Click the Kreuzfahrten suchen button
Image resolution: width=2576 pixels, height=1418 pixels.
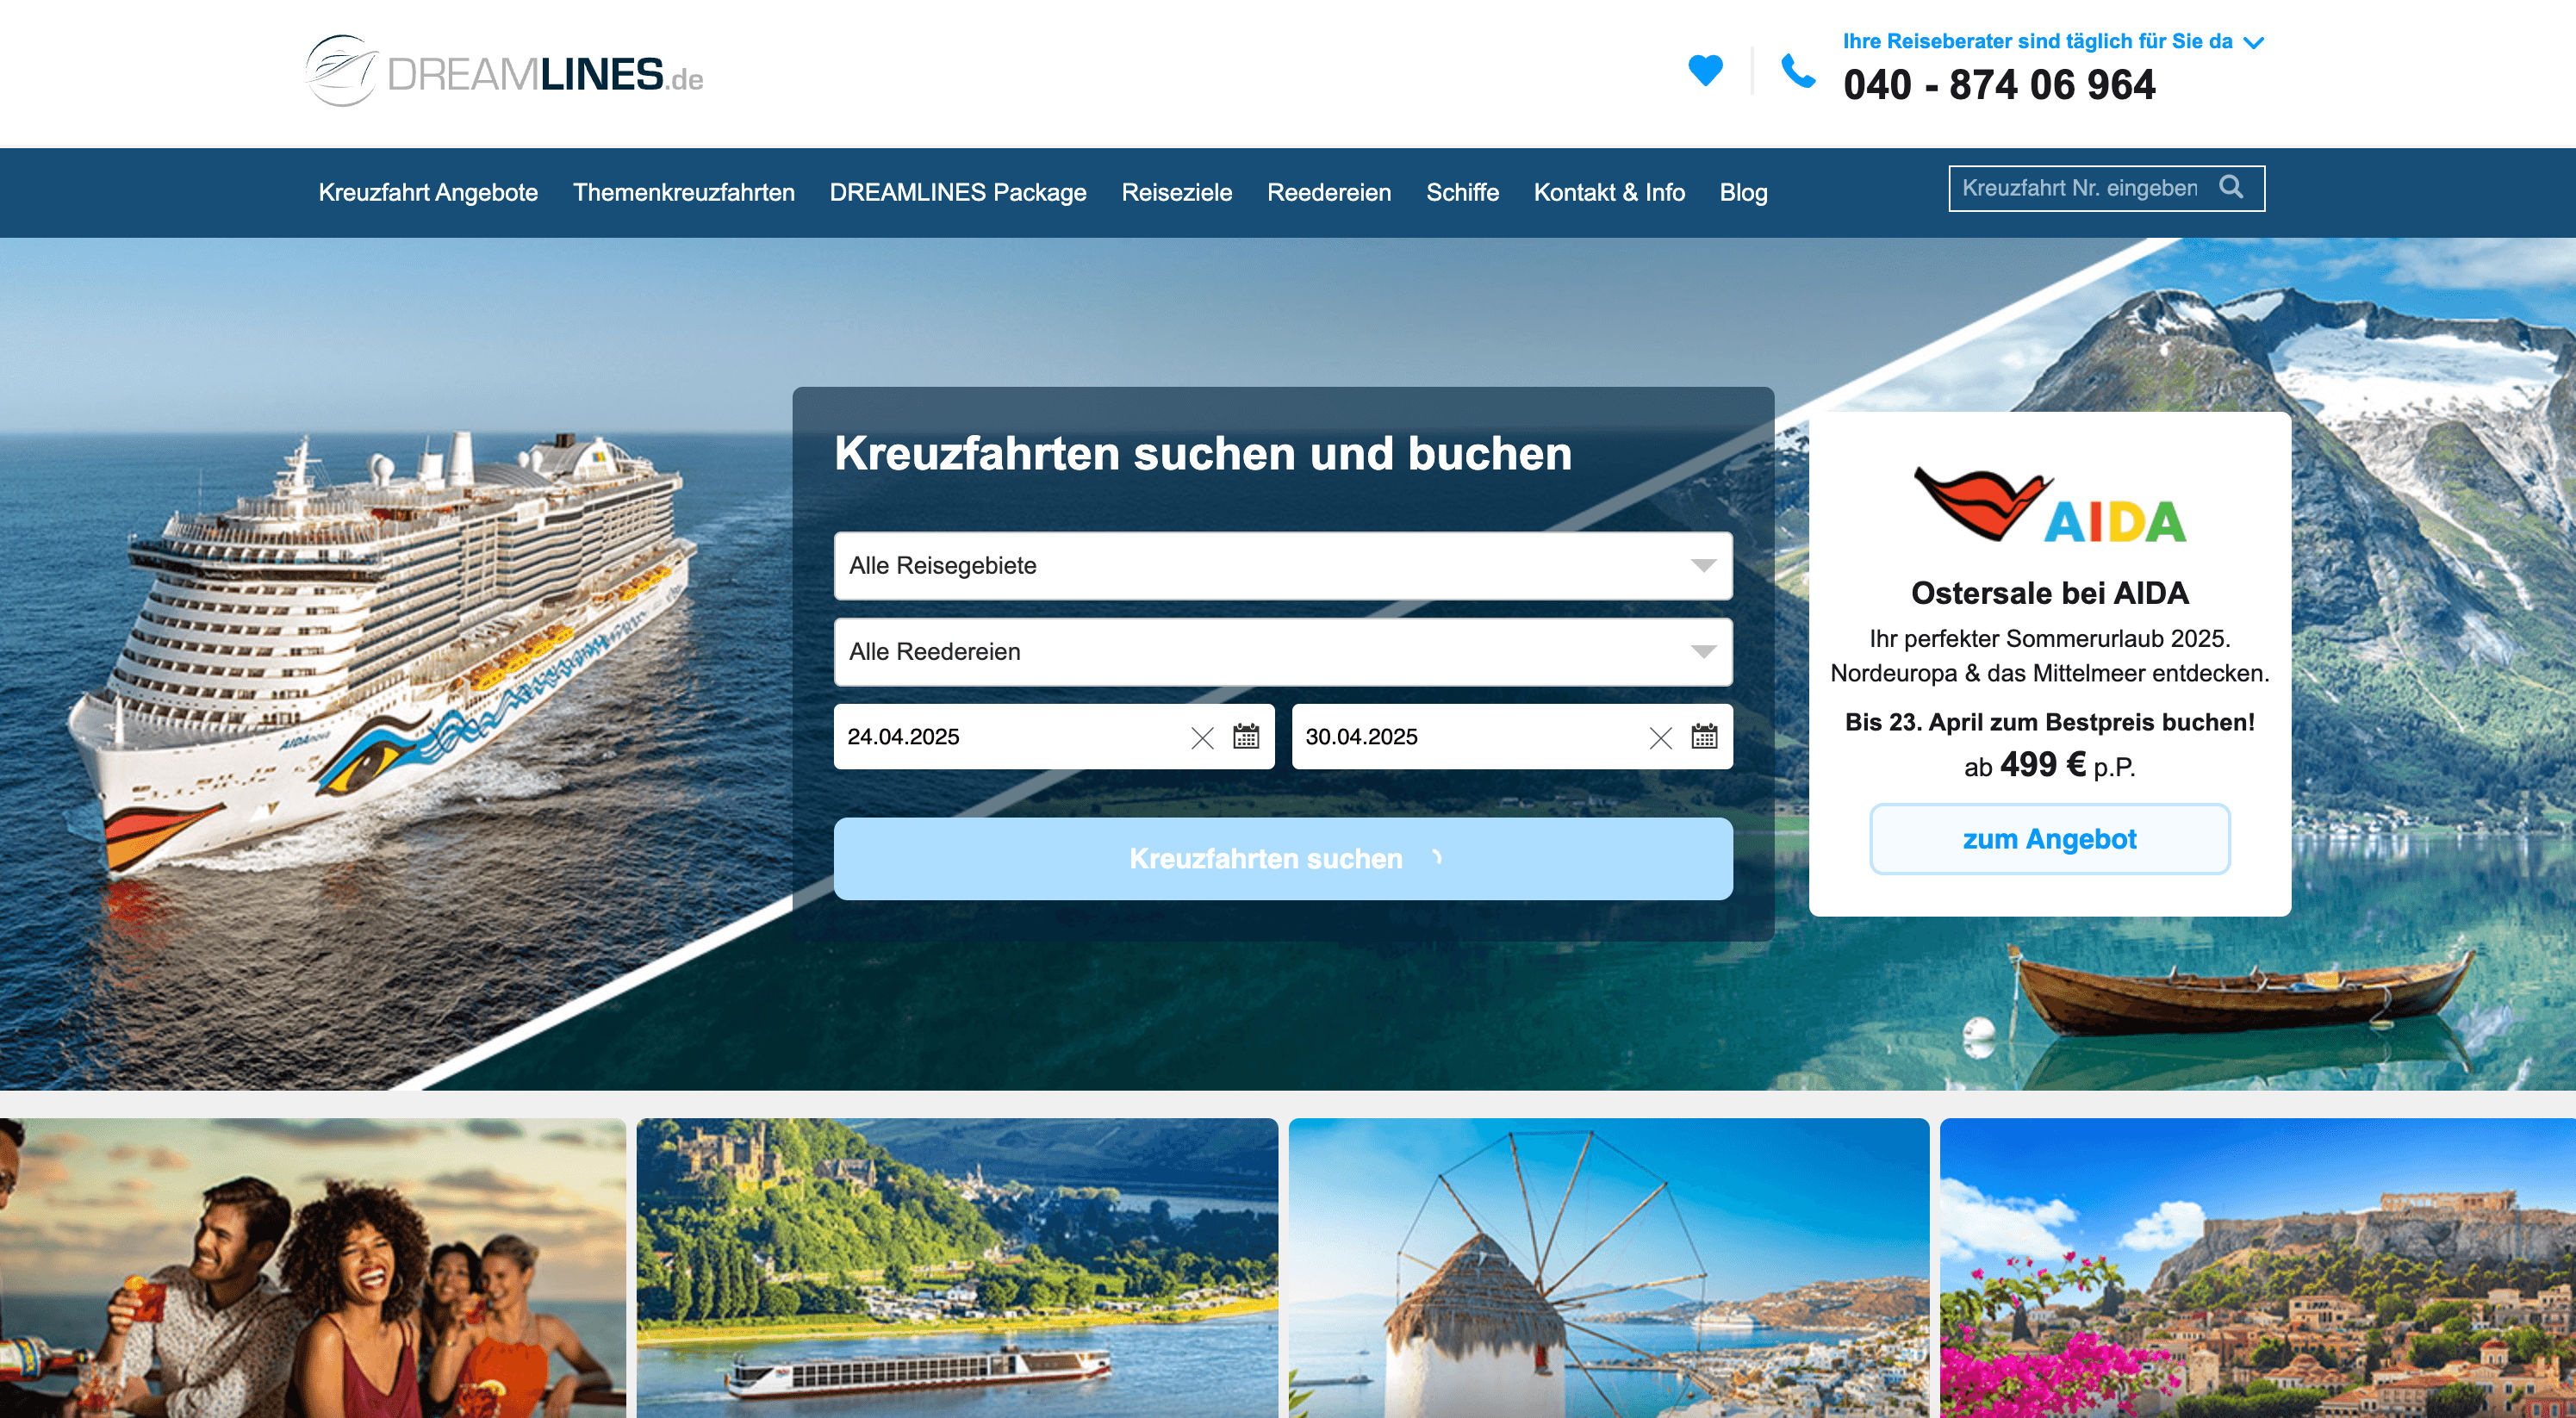[x=1283, y=859]
